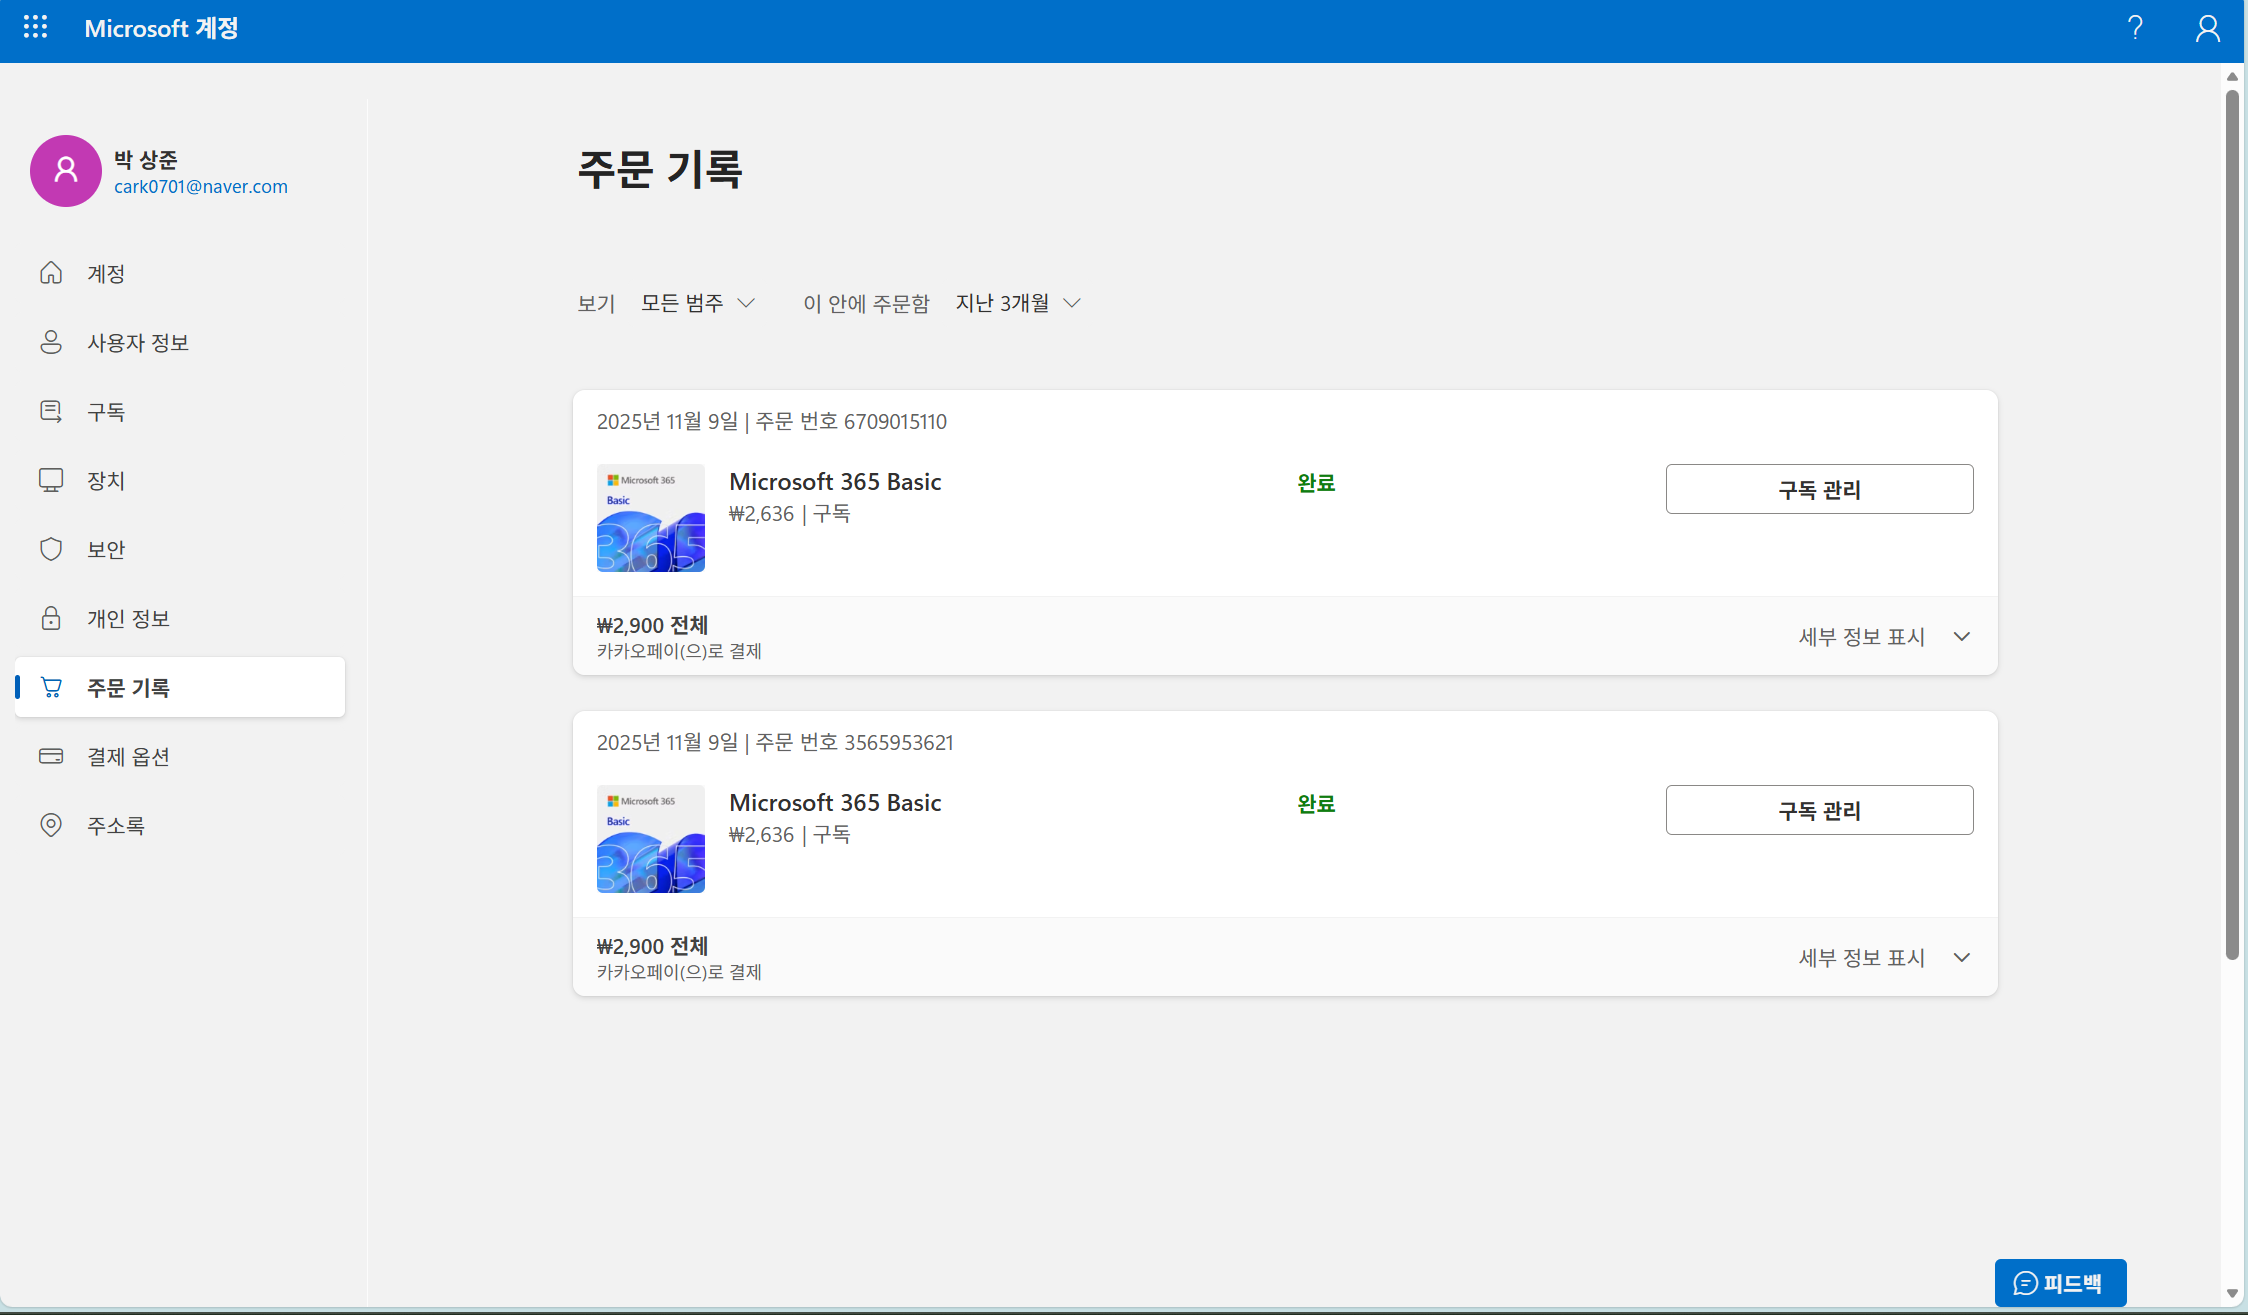Click the Microsoft 365 Basic product thumbnail
The width and height of the screenshot is (2248, 1315).
650,518
